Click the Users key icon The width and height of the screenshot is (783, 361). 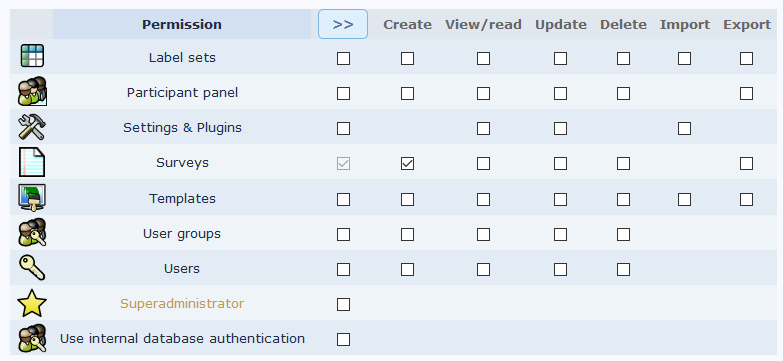pos(32,268)
